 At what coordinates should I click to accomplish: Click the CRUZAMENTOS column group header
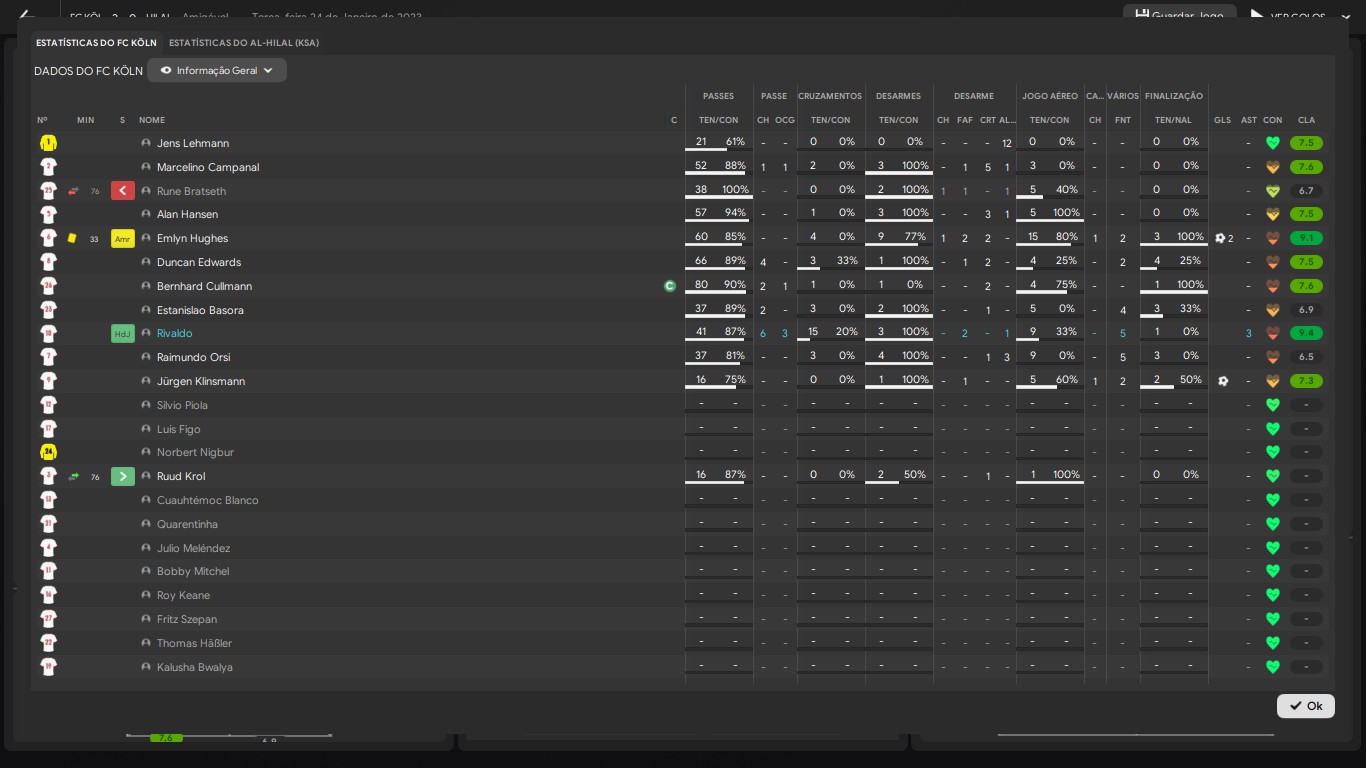830,96
